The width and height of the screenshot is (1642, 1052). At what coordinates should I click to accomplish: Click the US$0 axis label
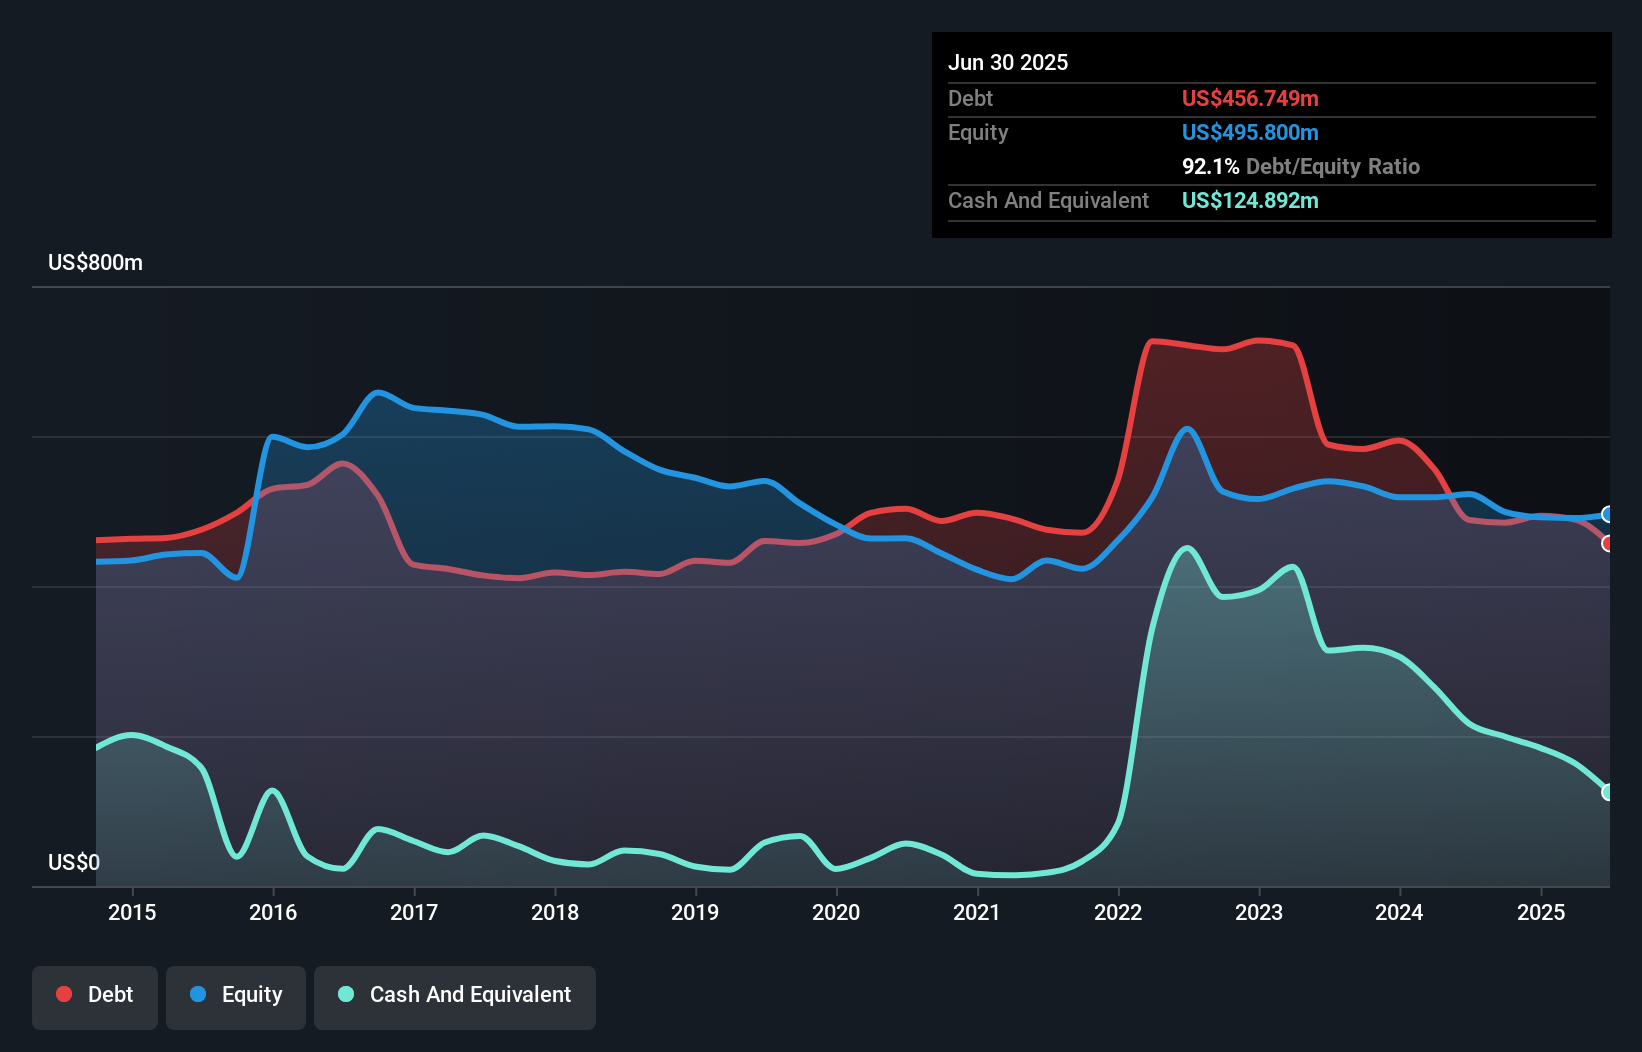point(74,862)
